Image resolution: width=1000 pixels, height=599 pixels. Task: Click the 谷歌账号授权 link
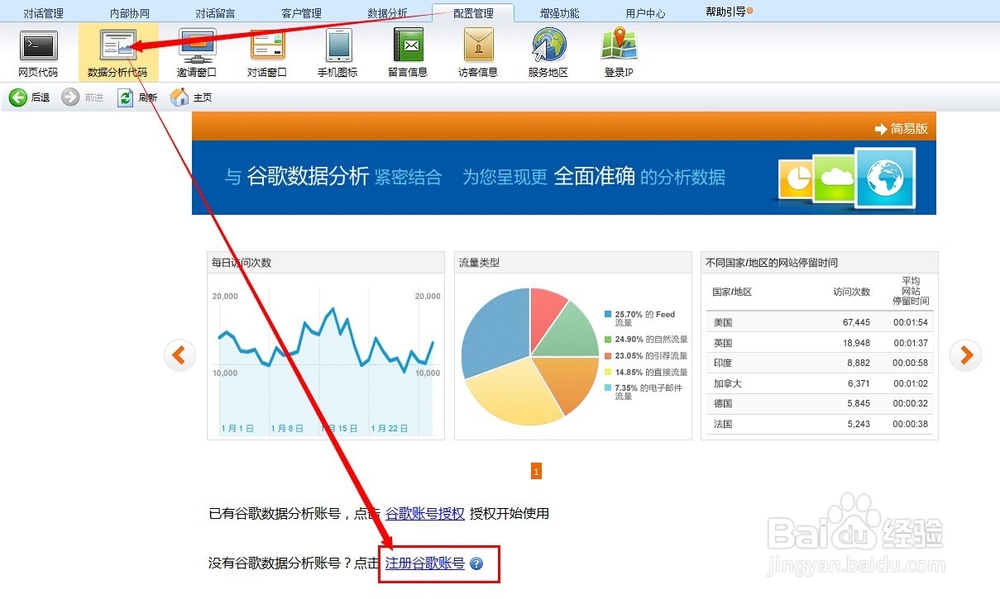tap(425, 514)
